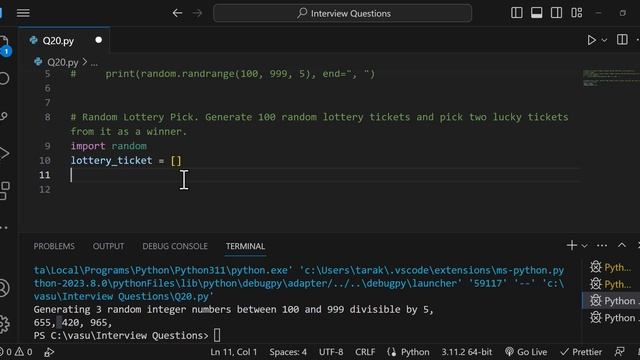Open terminal panel more actions ellipsis
The height and width of the screenshot is (360, 640).
click(602, 245)
